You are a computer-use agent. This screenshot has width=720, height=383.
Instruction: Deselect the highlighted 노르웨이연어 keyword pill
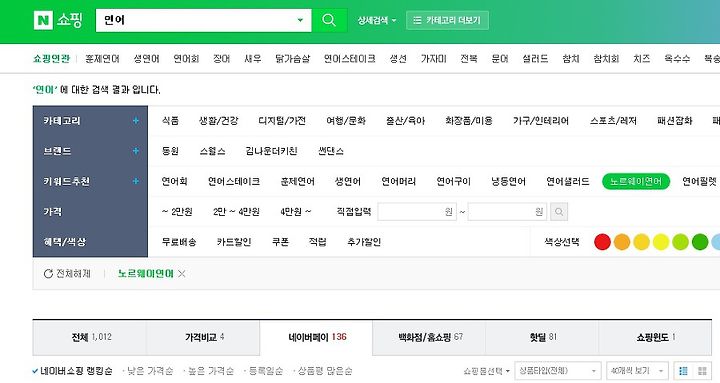click(x=636, y=181)
